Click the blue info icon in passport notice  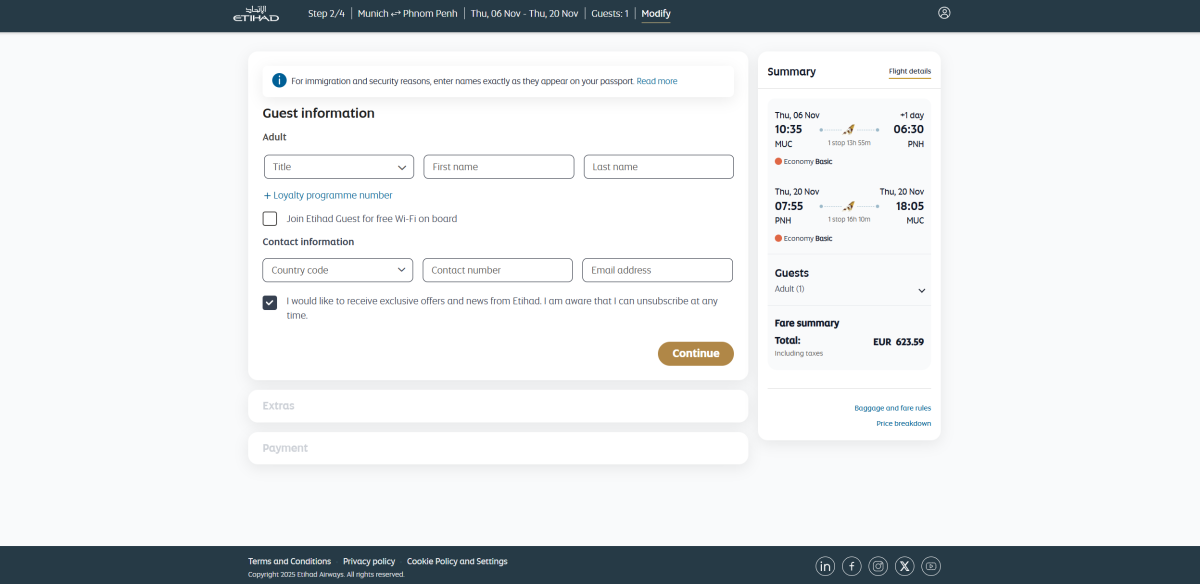279,81
